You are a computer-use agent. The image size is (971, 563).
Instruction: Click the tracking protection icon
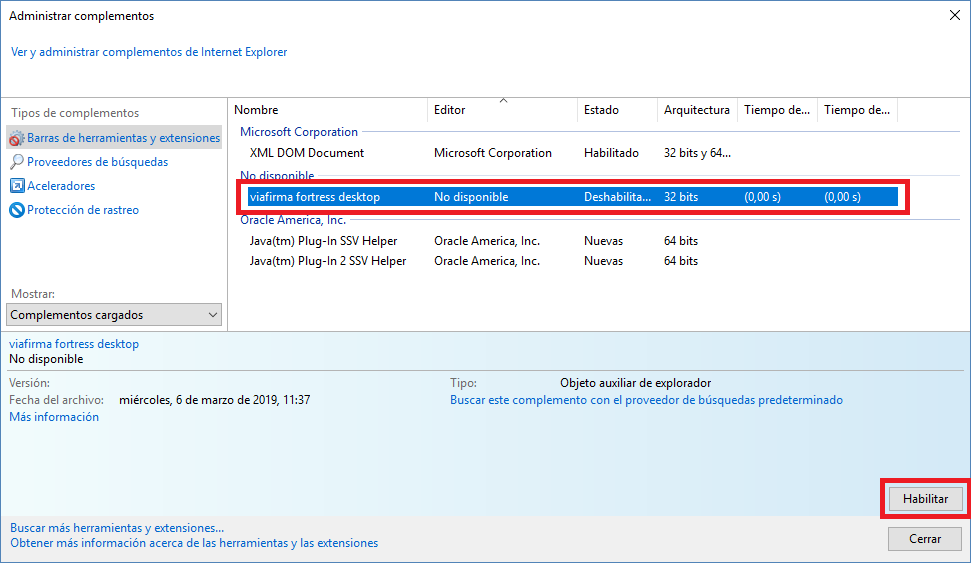click(17, 210)
